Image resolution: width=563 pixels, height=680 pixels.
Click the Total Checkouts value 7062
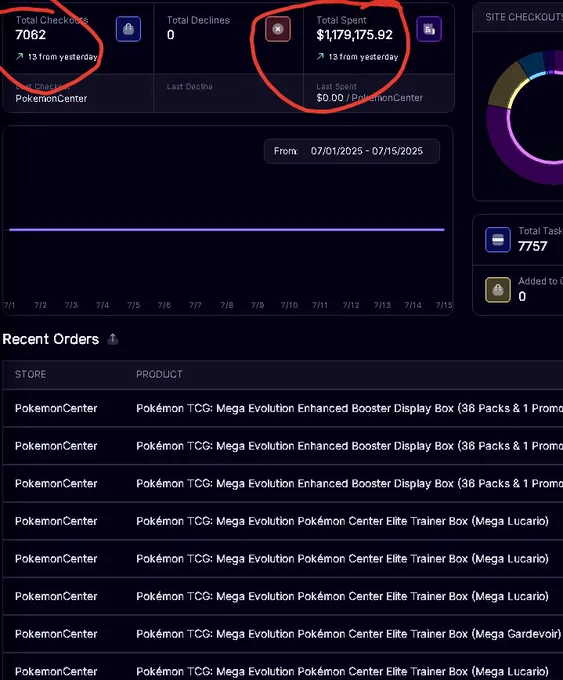(x=30, y=35)
